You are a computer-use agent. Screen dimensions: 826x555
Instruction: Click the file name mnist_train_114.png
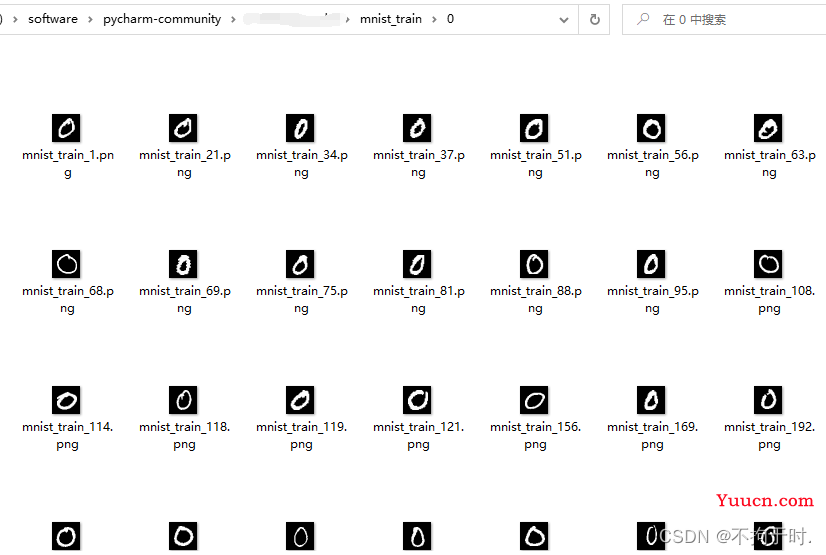(68, 435)
